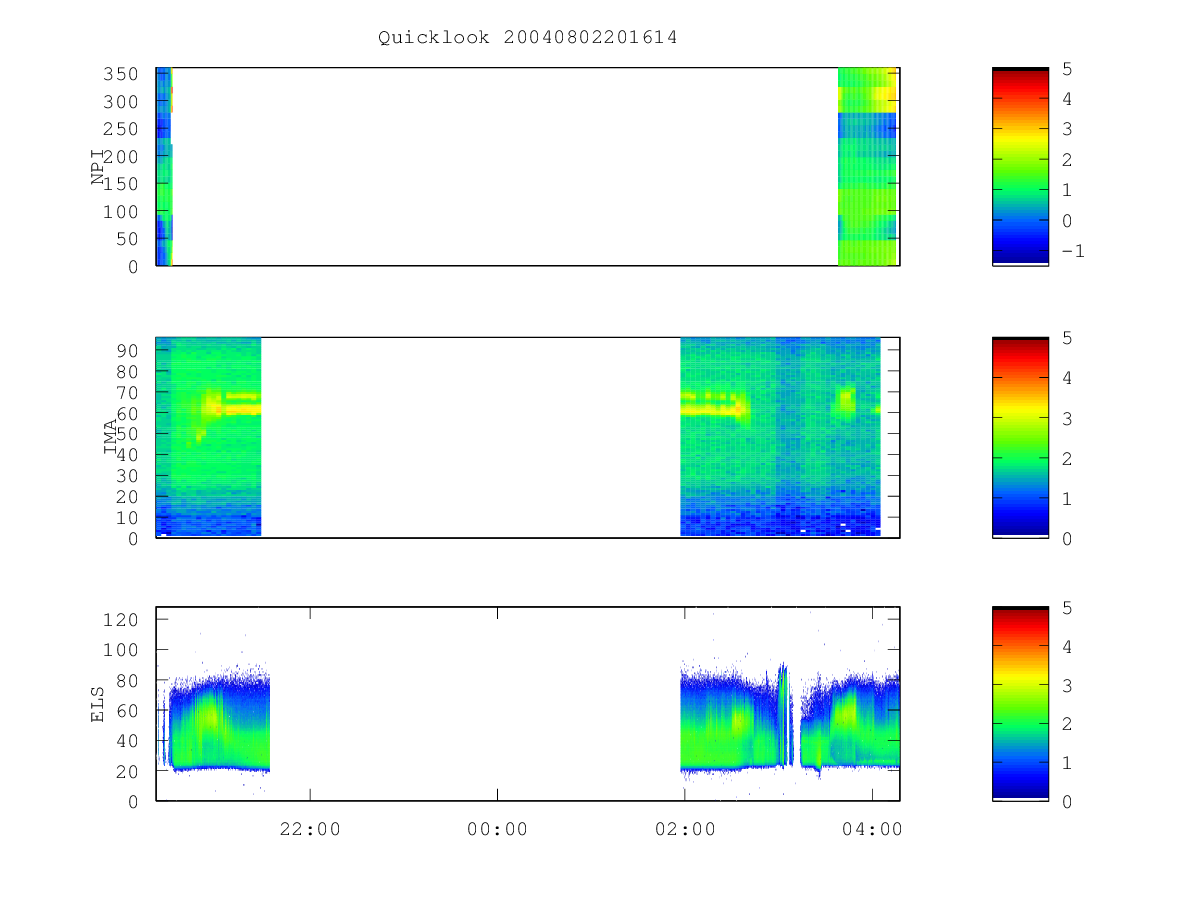The height and width of the screenshot is (900, 1200).
Task: Click the 4 label on IMA colorbar
Action: (x=1066, y=378)
